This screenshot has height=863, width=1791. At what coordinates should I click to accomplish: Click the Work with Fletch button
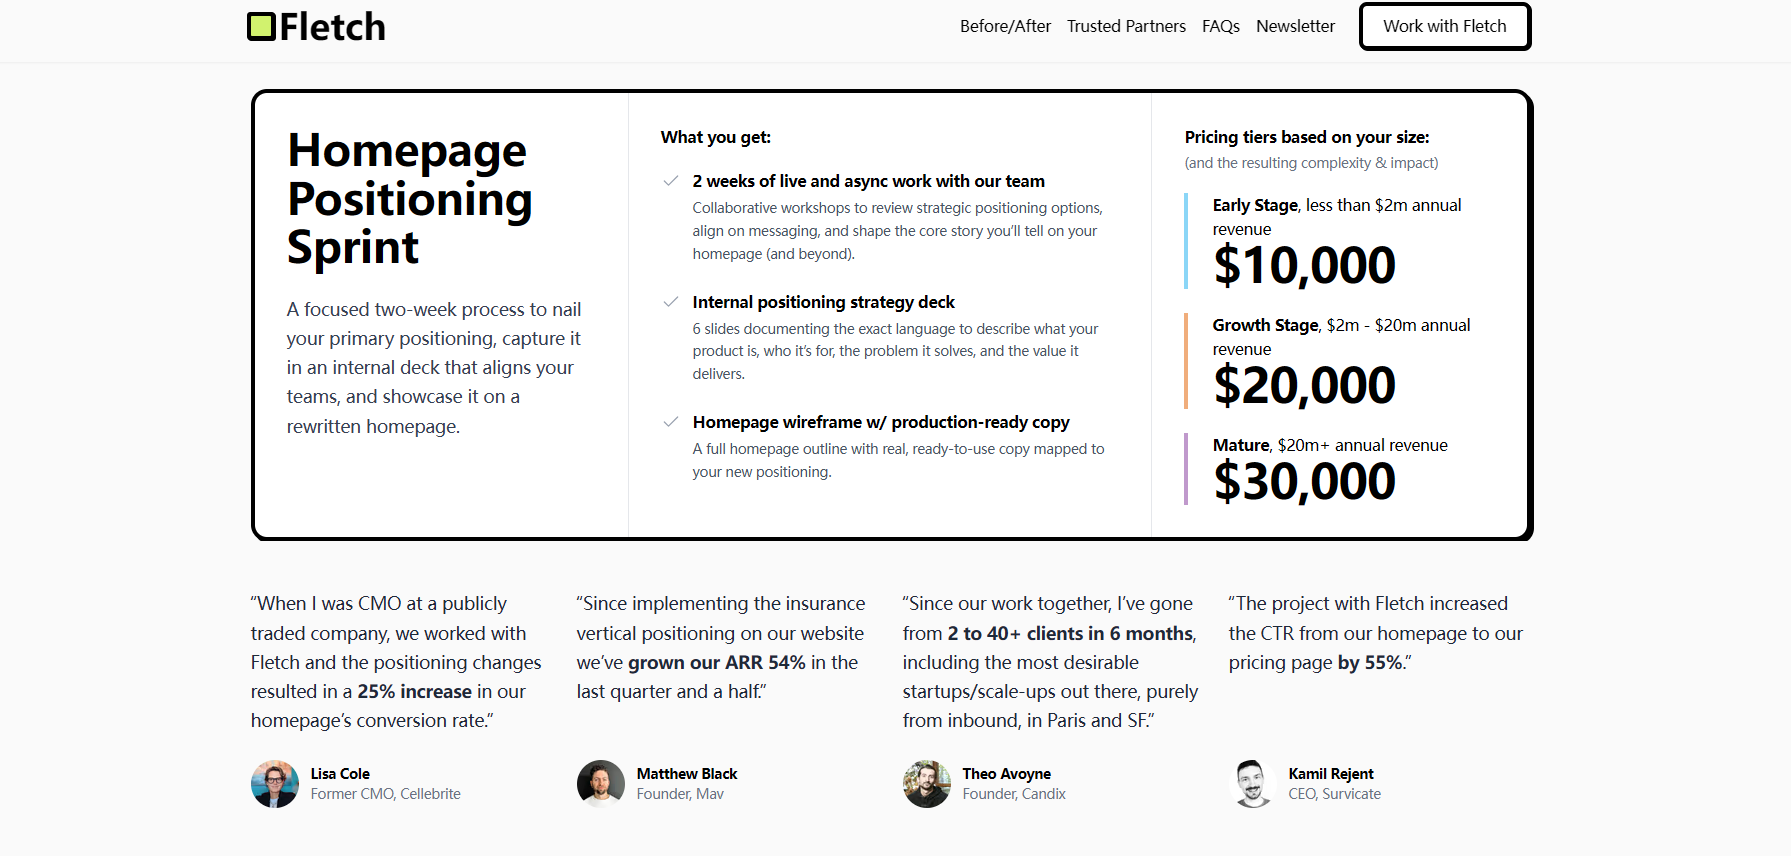coord(1444,26)
